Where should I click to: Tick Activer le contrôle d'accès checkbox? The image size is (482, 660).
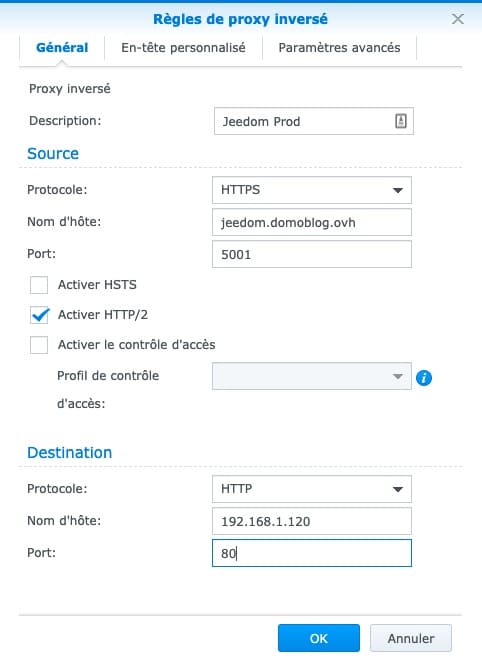coord(39,345)
